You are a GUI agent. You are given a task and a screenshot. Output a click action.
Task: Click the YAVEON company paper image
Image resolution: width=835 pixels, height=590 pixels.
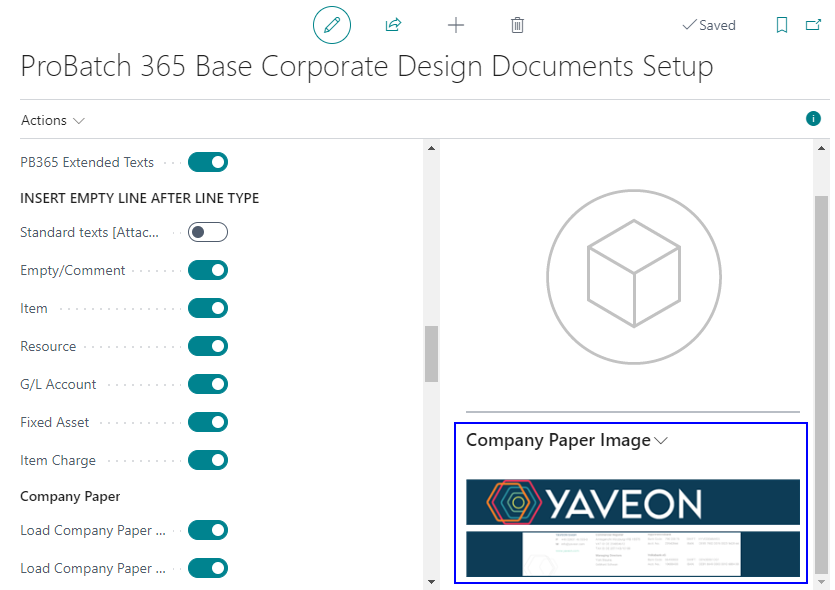[633, 528]
